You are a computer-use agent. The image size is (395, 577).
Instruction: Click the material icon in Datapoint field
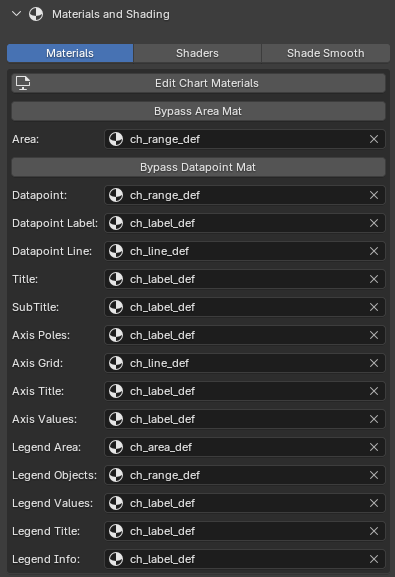tap(116, 195)
